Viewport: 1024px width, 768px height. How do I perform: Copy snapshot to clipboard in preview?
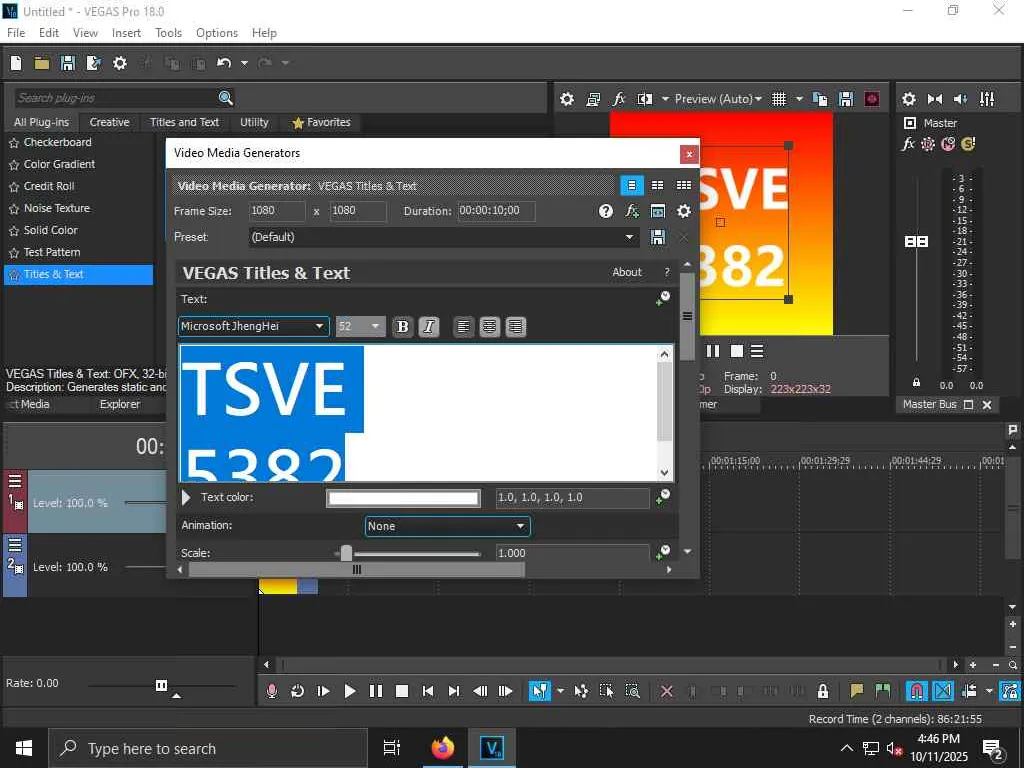coord(820,99)
